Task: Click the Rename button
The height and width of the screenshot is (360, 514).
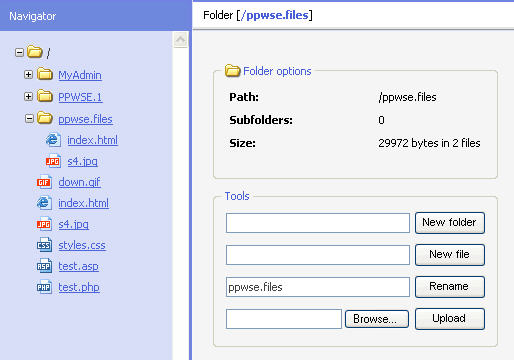Action: (450, 287)
